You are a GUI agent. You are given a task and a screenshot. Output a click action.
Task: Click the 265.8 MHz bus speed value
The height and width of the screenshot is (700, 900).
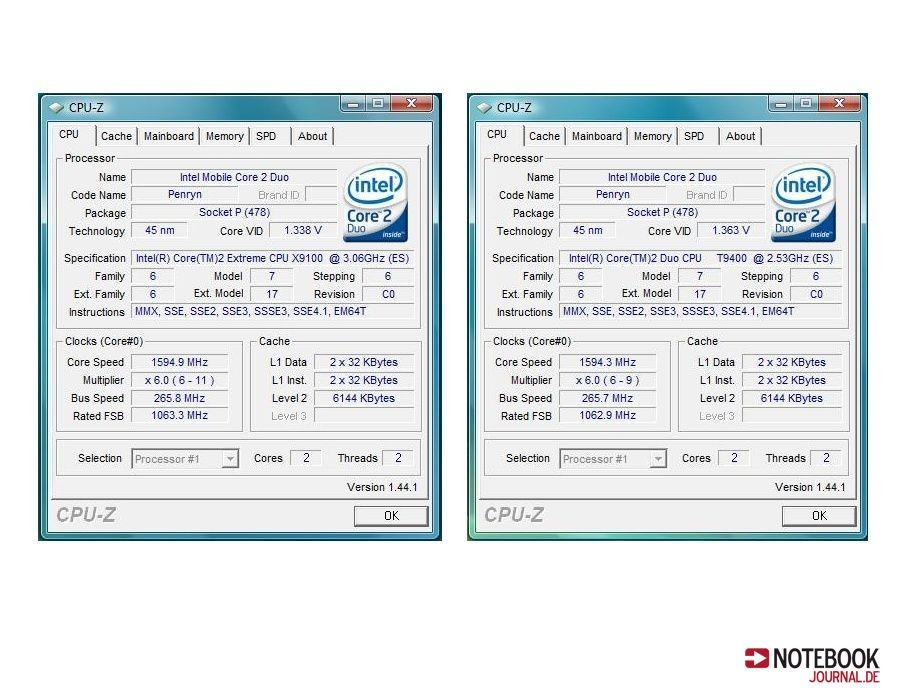(x=180, y=398)
